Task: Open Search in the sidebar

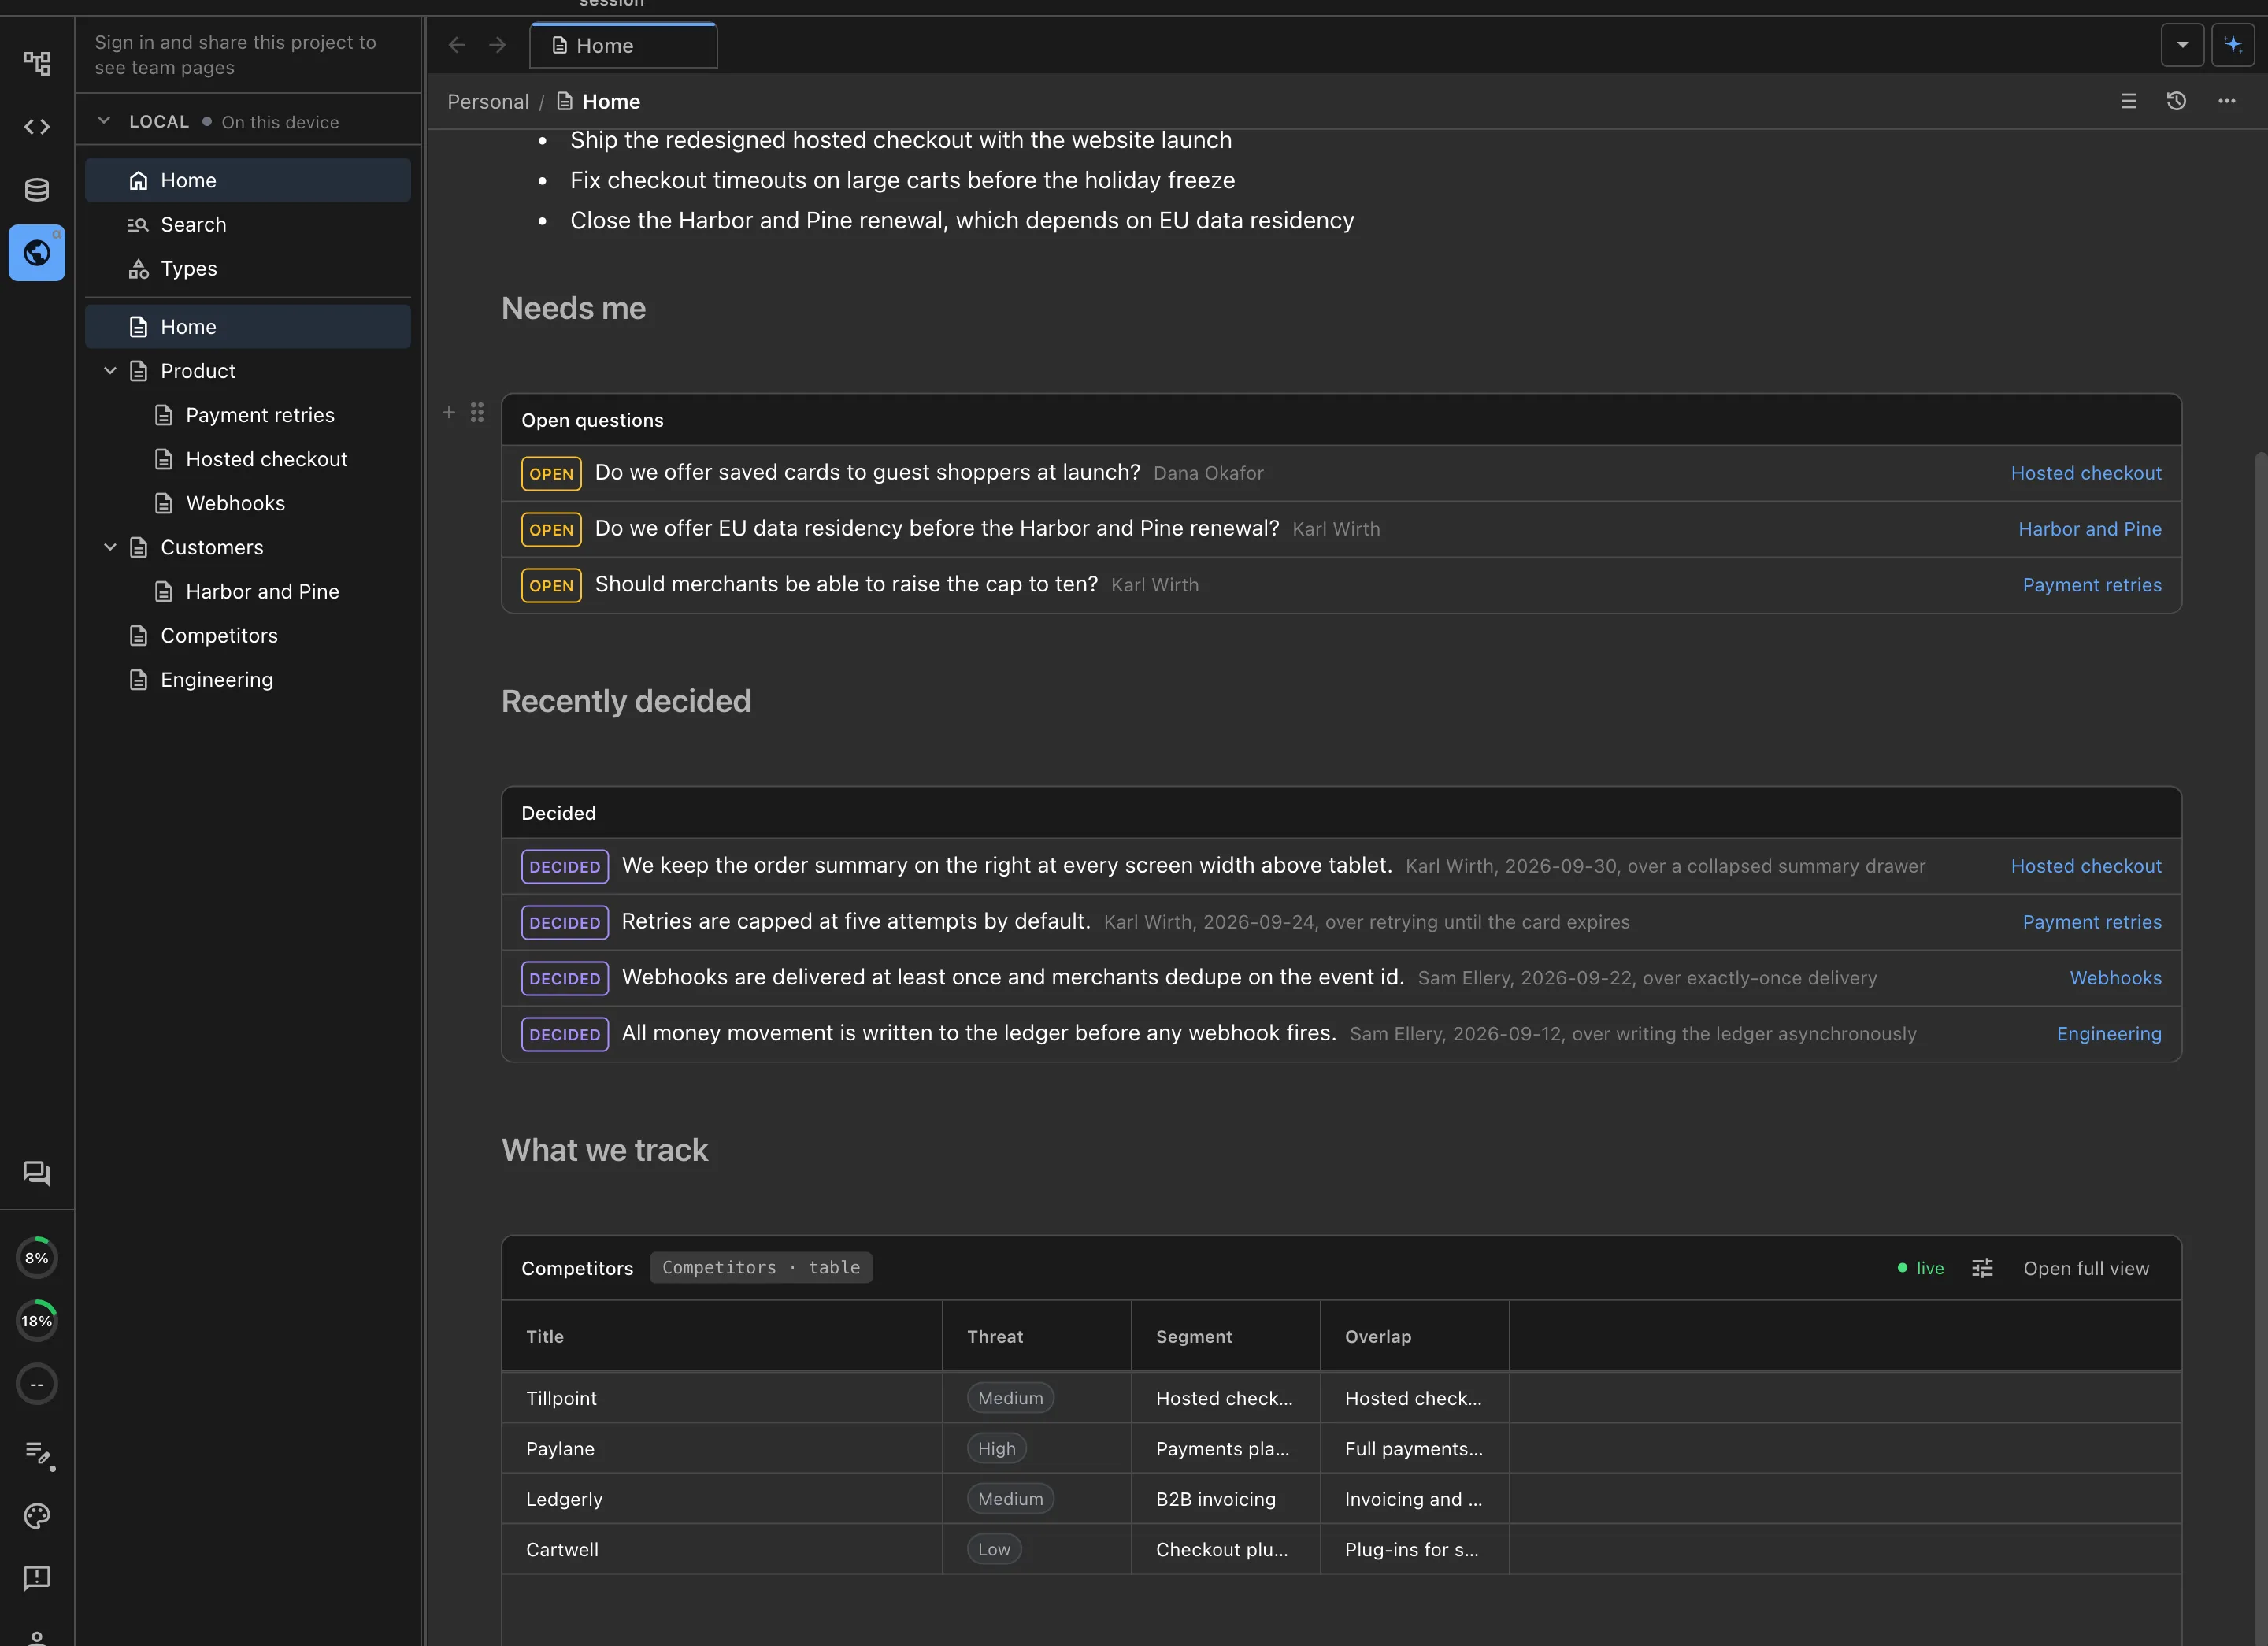Action: [x=248, y=224]
